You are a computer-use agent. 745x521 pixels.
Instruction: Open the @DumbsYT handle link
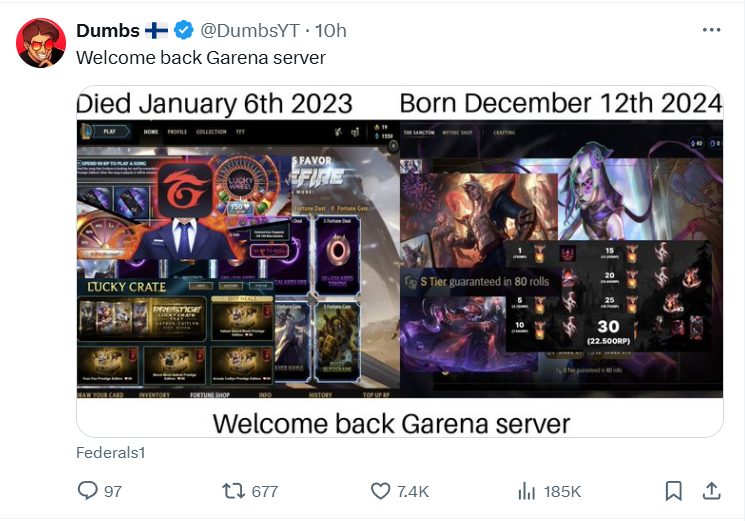250,30
